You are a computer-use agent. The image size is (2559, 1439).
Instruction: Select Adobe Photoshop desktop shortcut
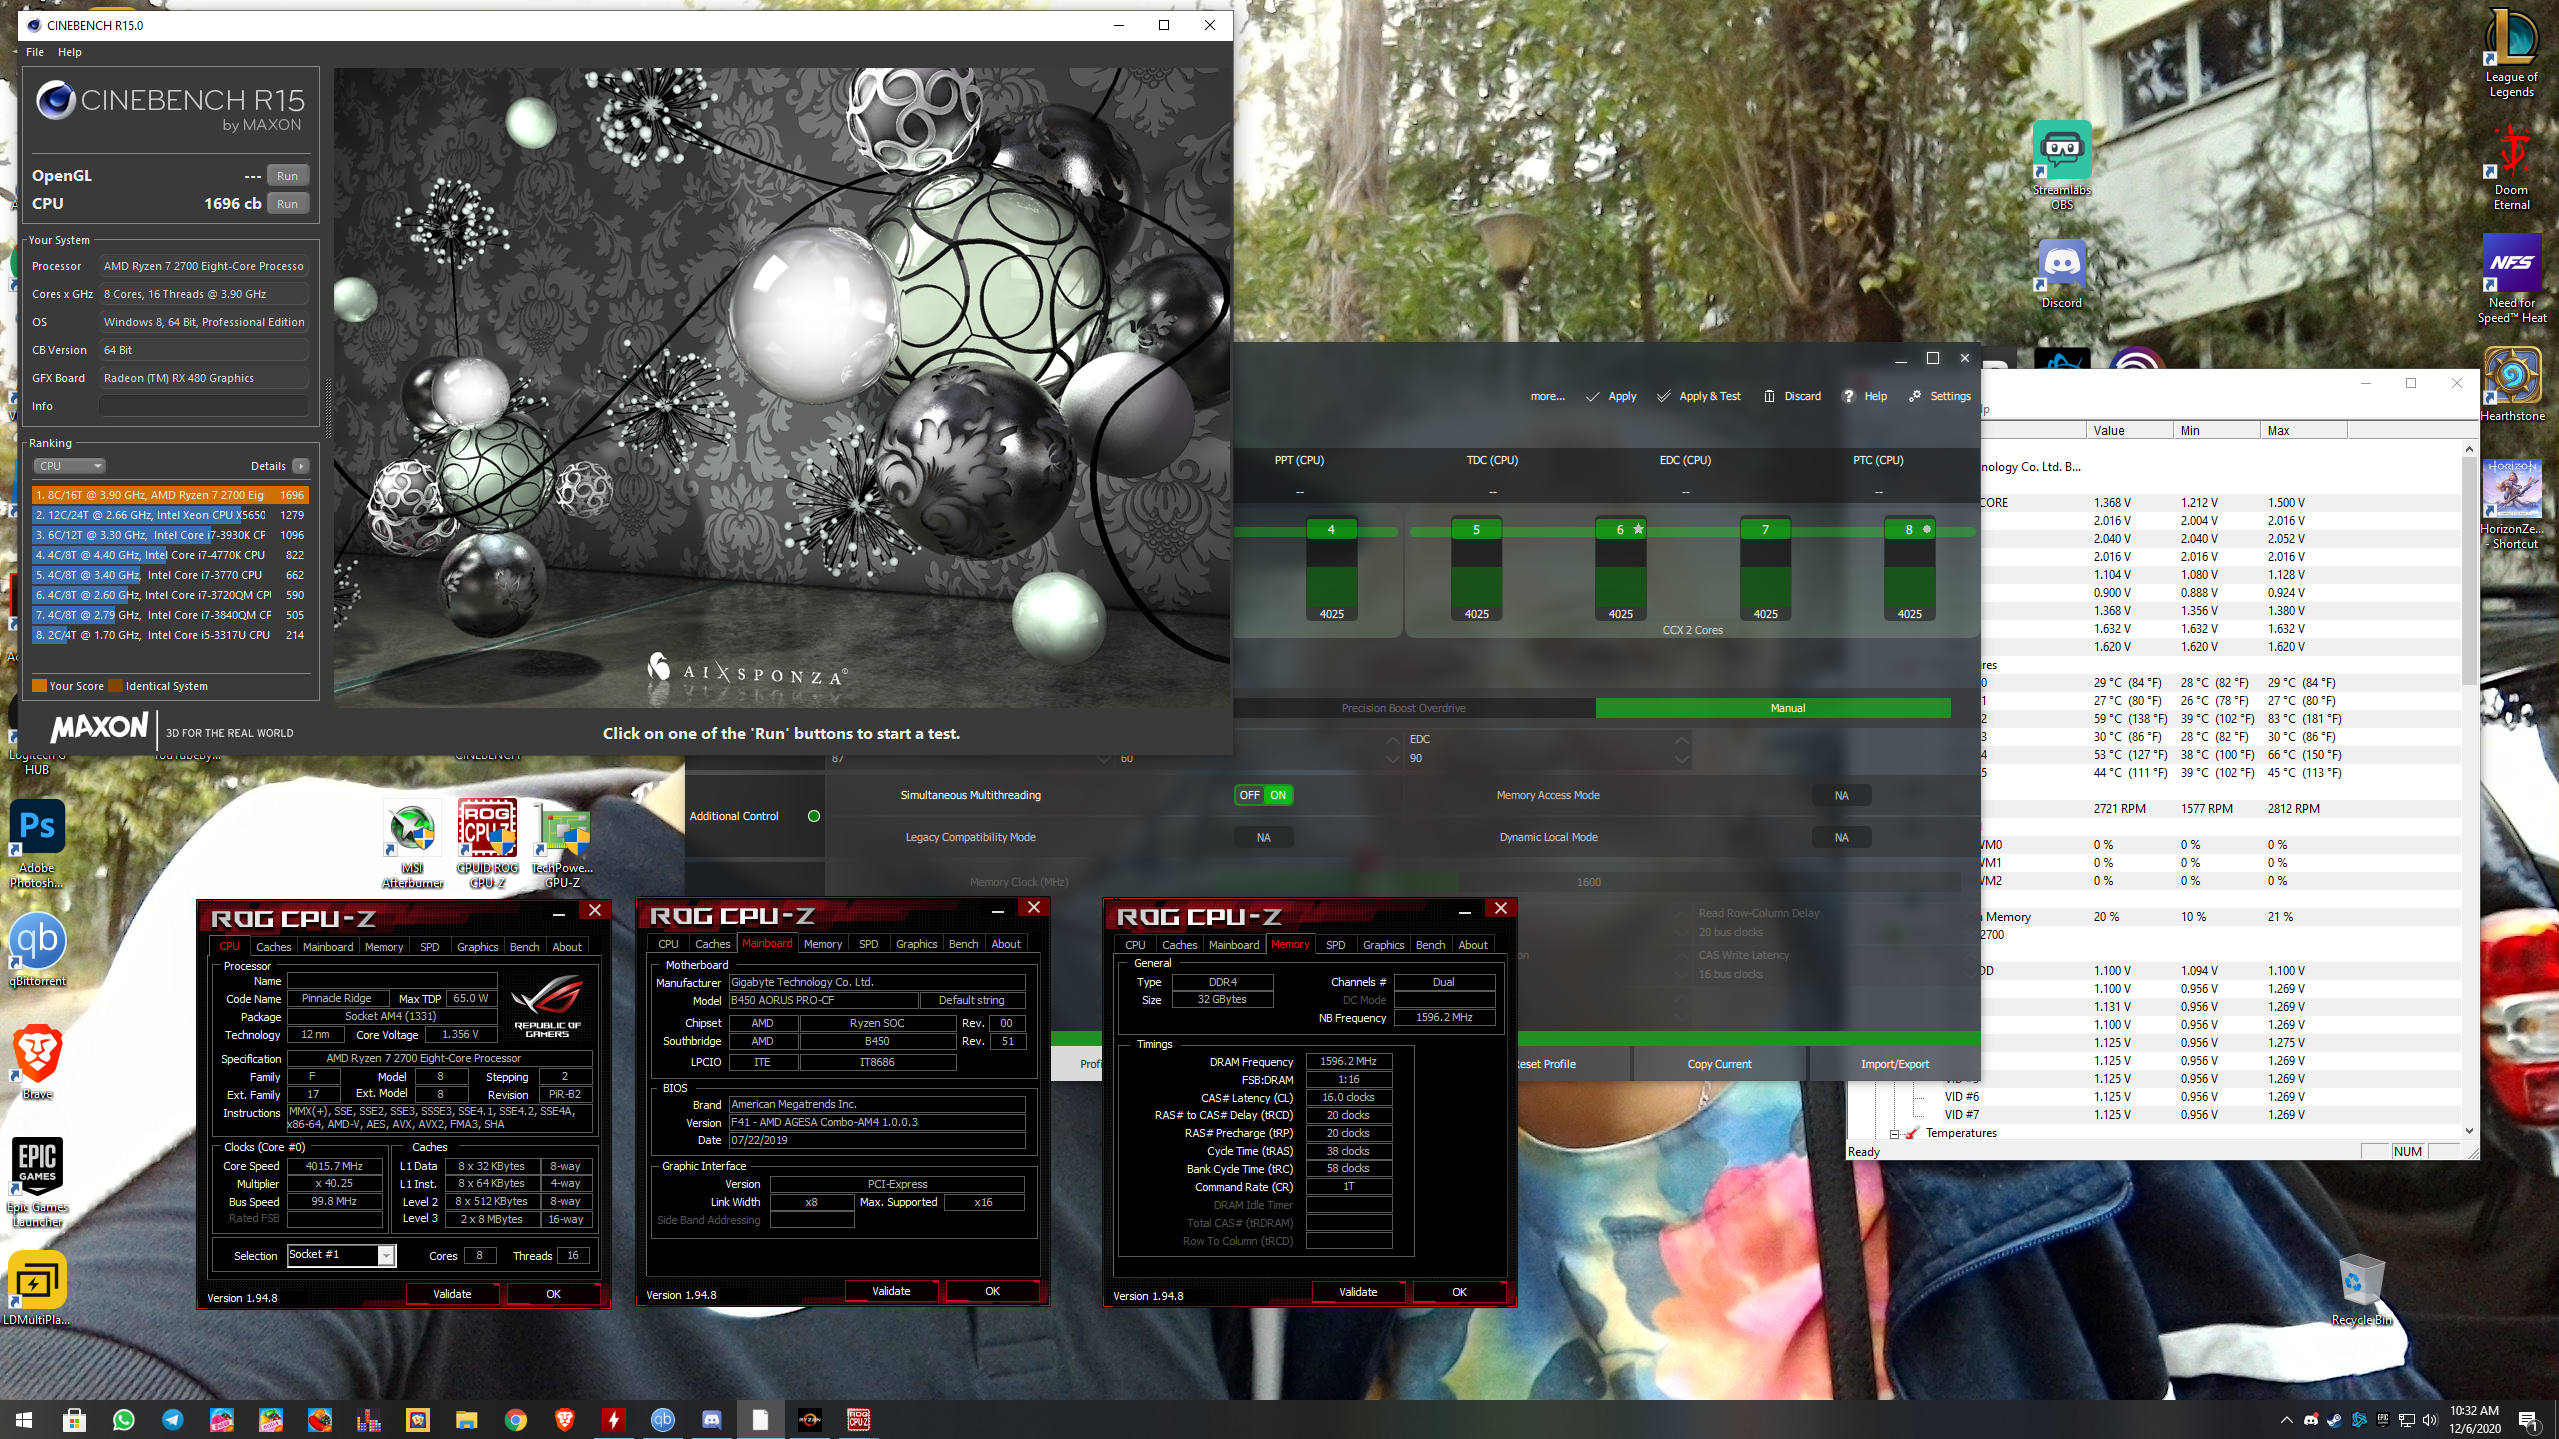pos(37,844)
